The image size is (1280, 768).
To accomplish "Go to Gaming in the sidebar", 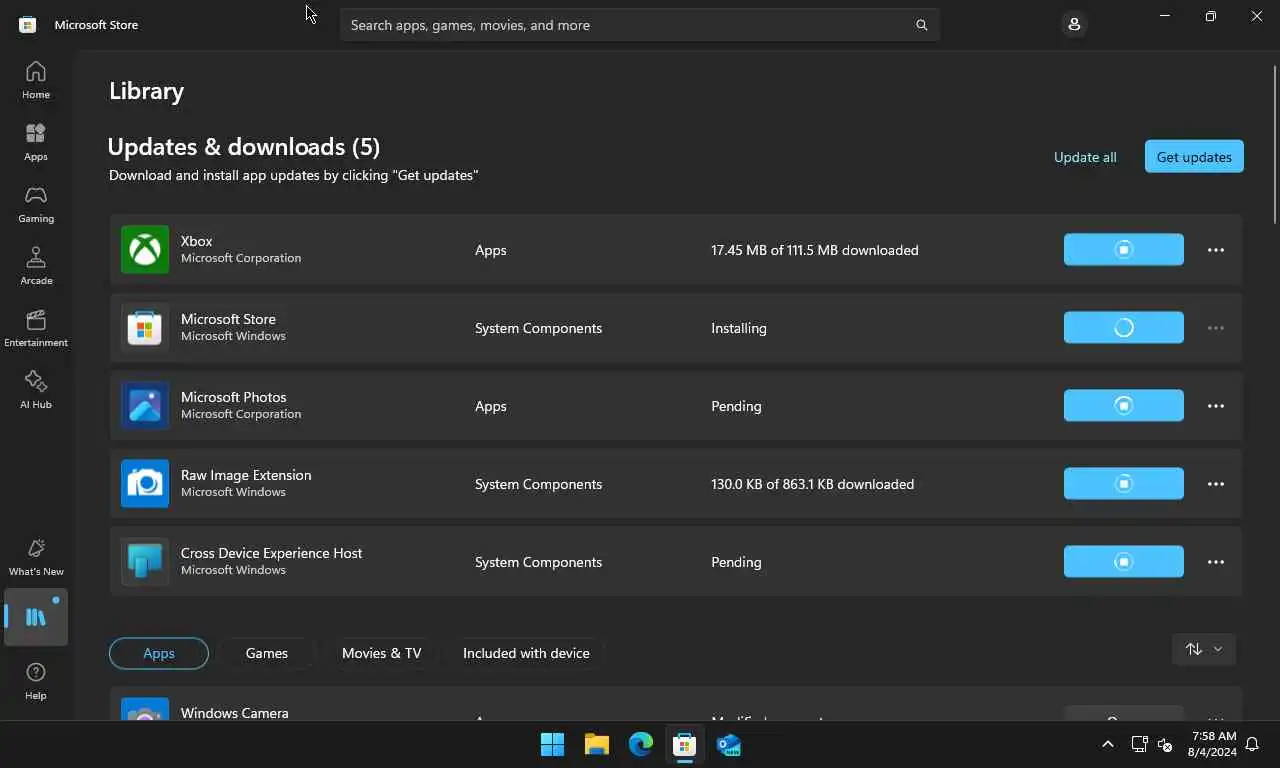I will 36,204.
